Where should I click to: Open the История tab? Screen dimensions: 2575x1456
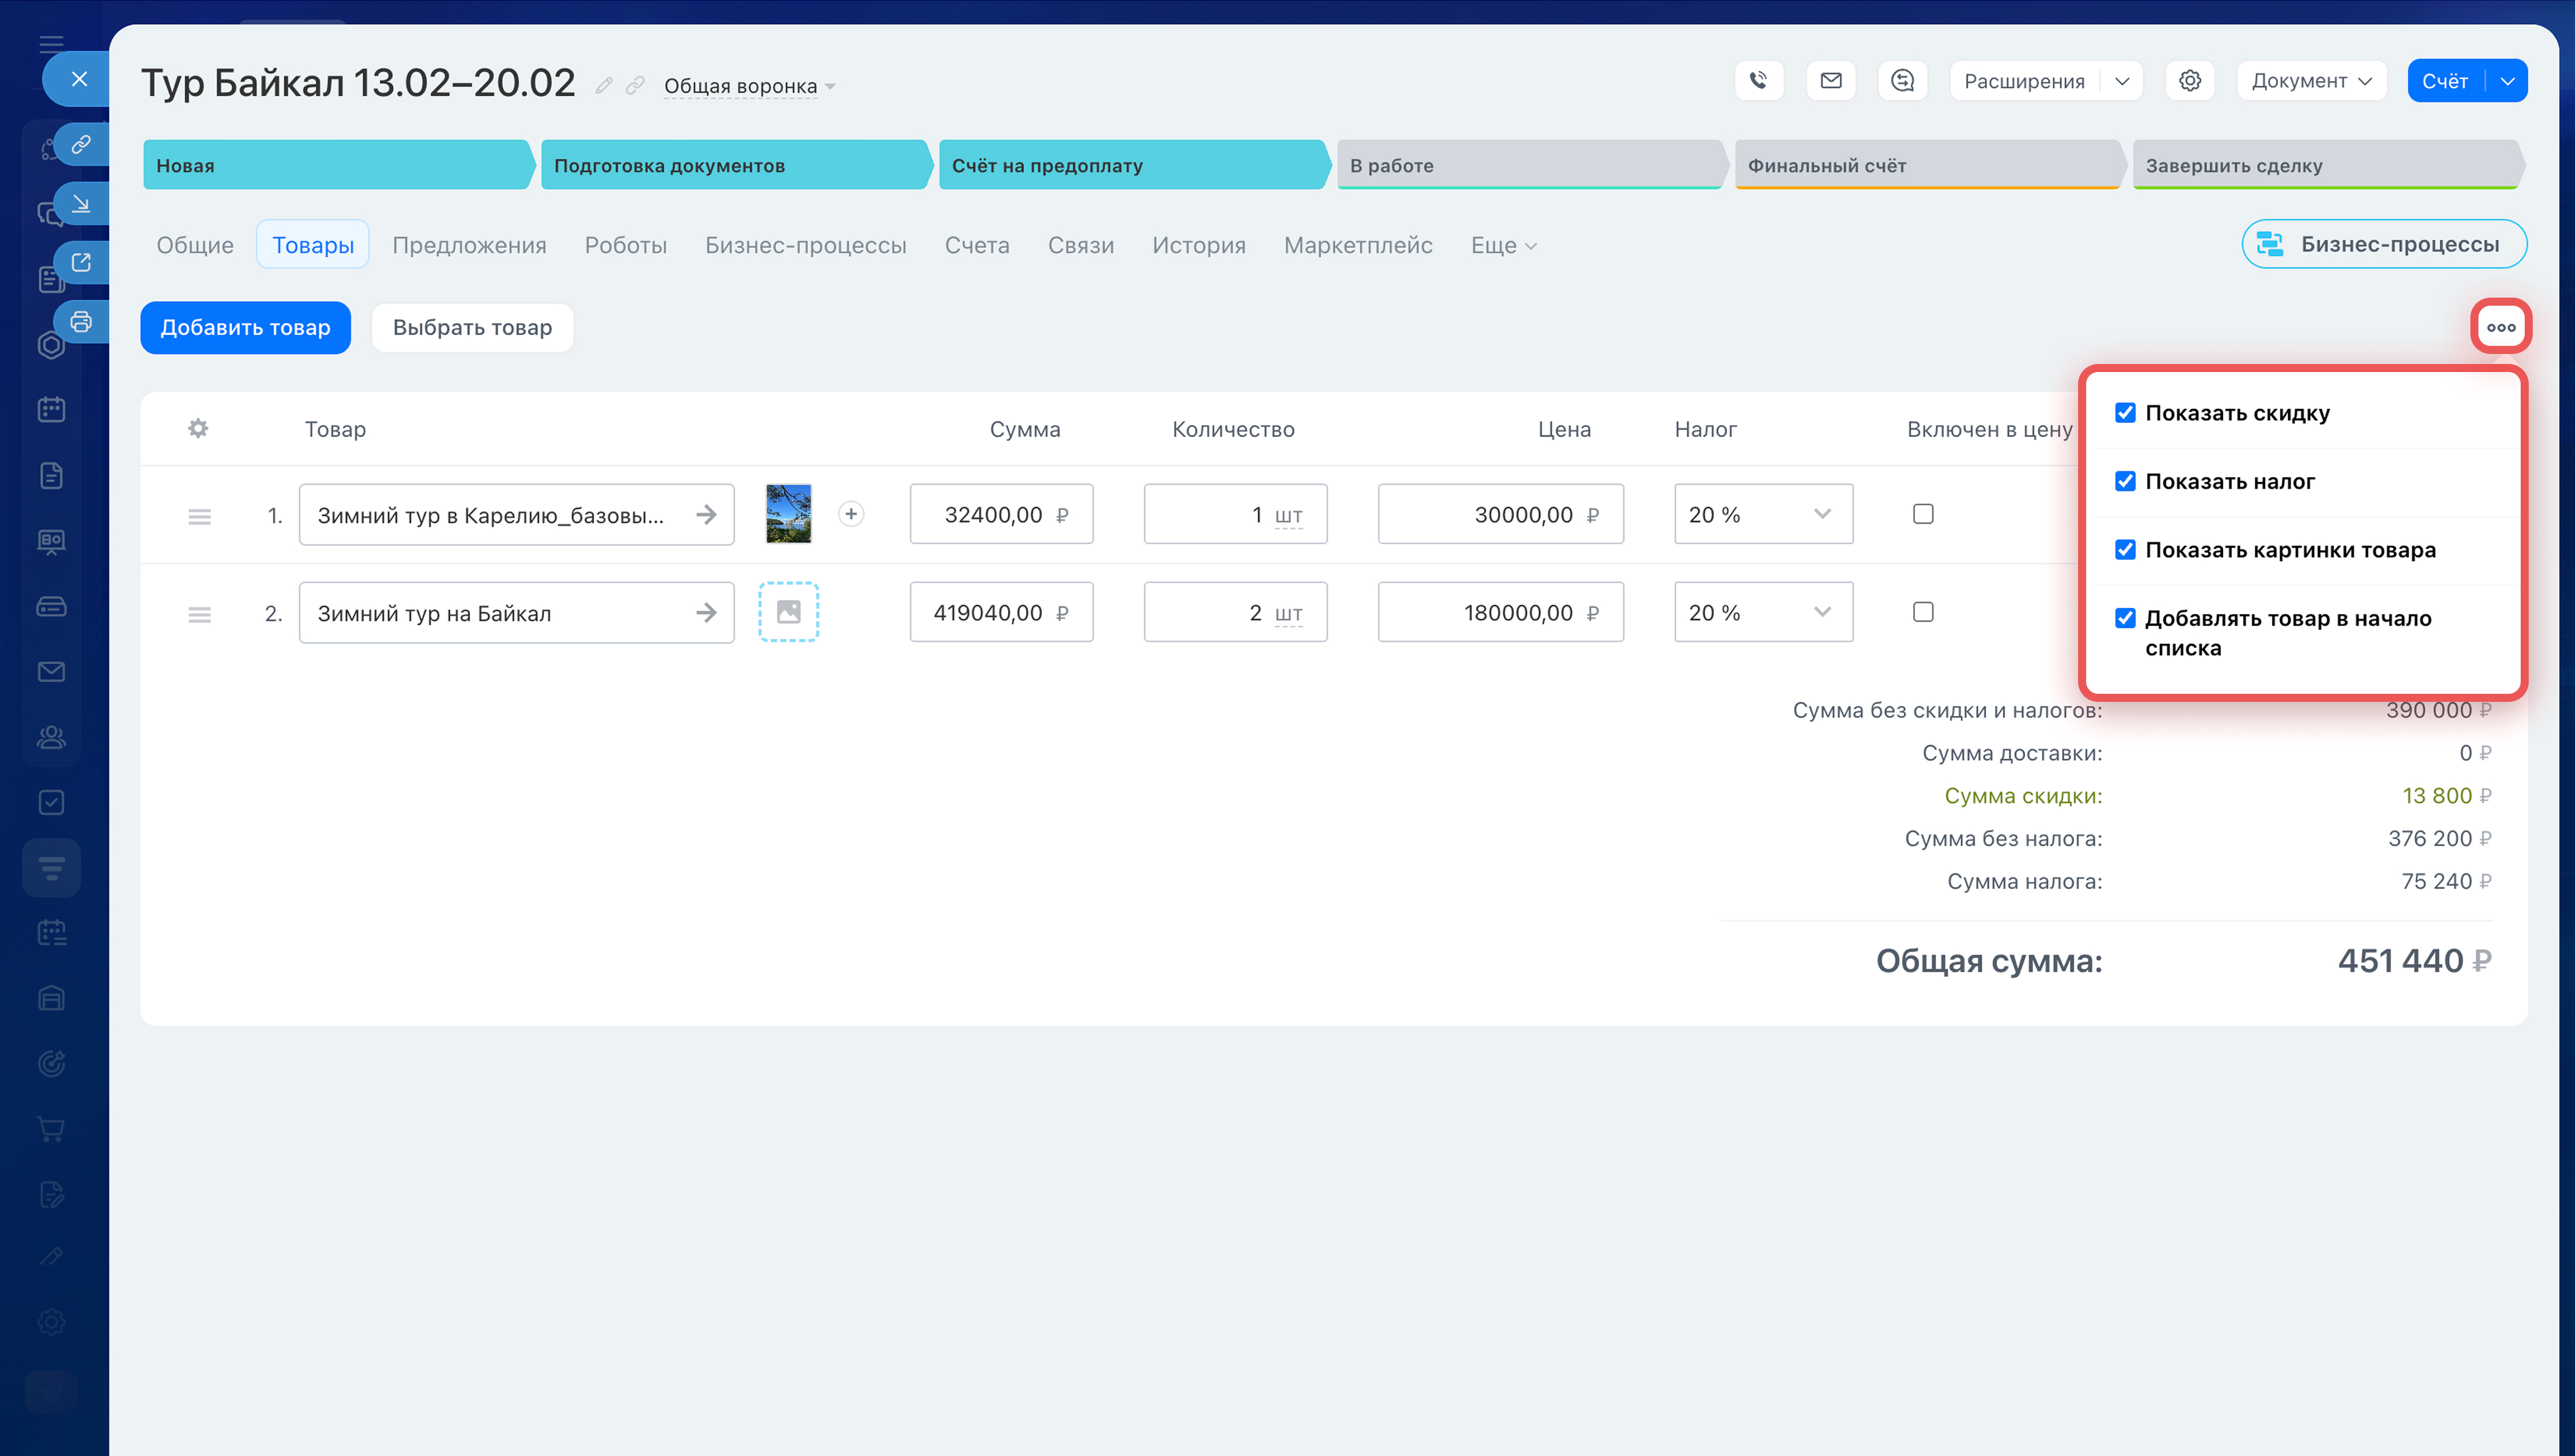point(1198,245)
